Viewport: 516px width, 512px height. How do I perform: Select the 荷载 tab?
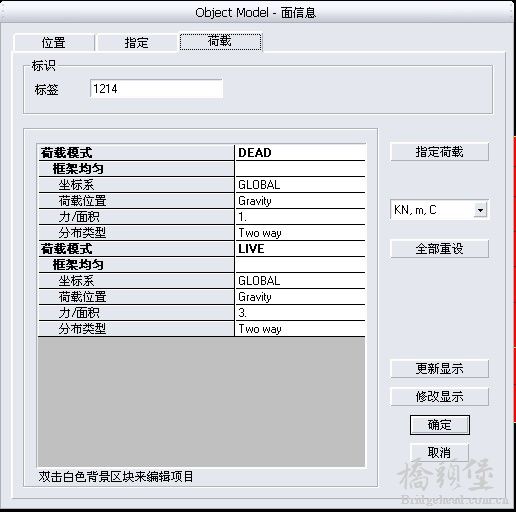coord(220,41)
